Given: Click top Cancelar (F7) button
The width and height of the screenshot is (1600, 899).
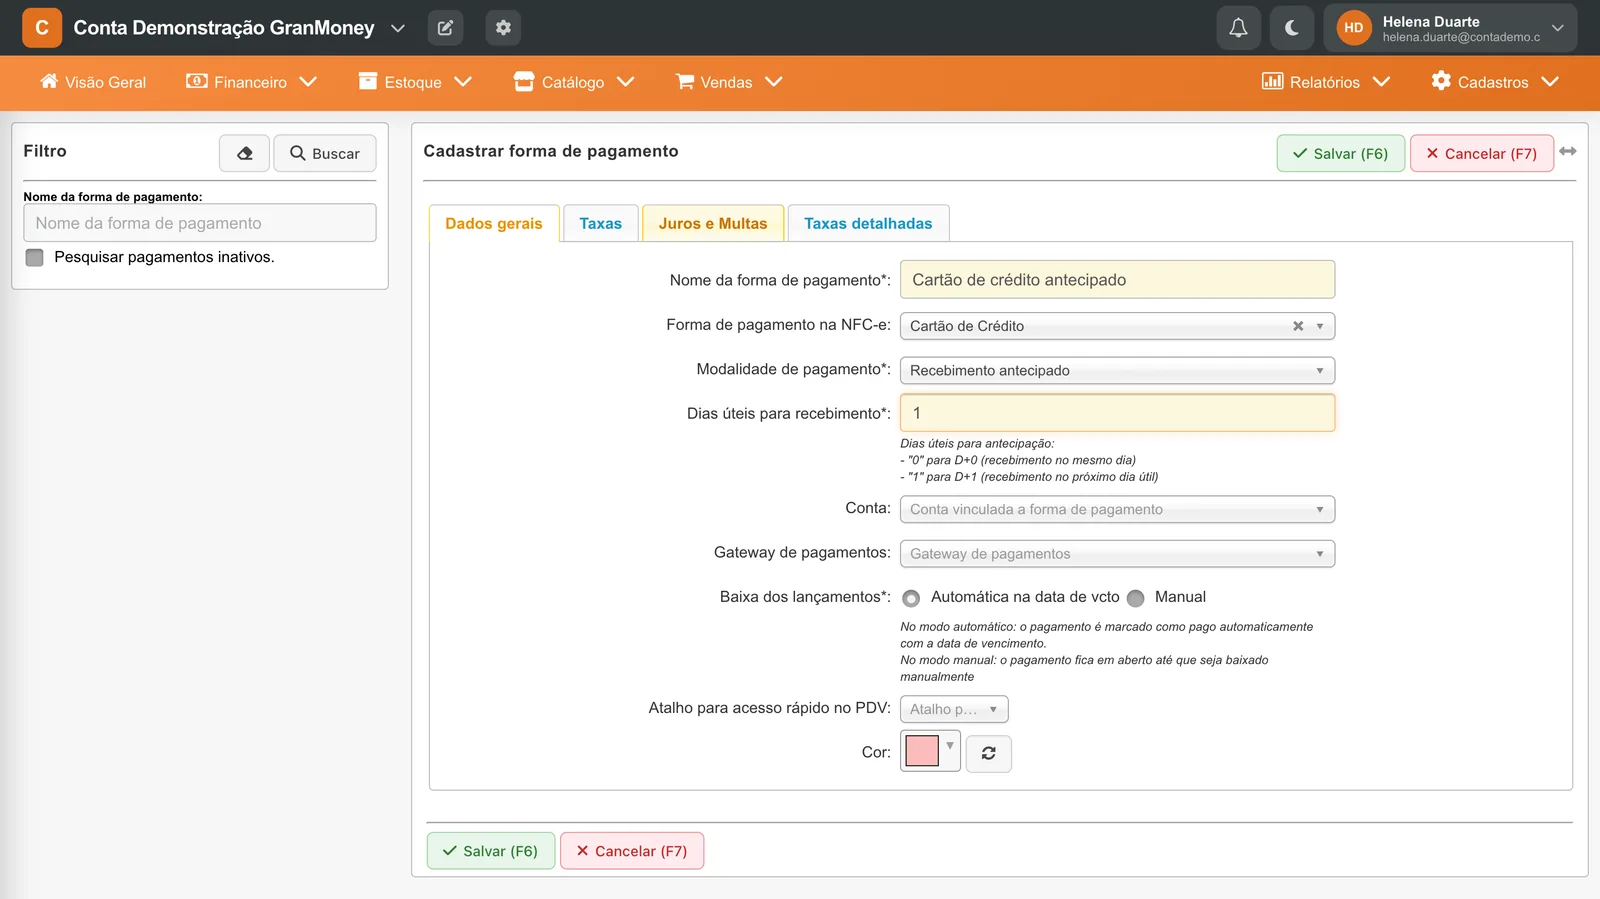Looking at the screenshot, I should click(1481, 153).
